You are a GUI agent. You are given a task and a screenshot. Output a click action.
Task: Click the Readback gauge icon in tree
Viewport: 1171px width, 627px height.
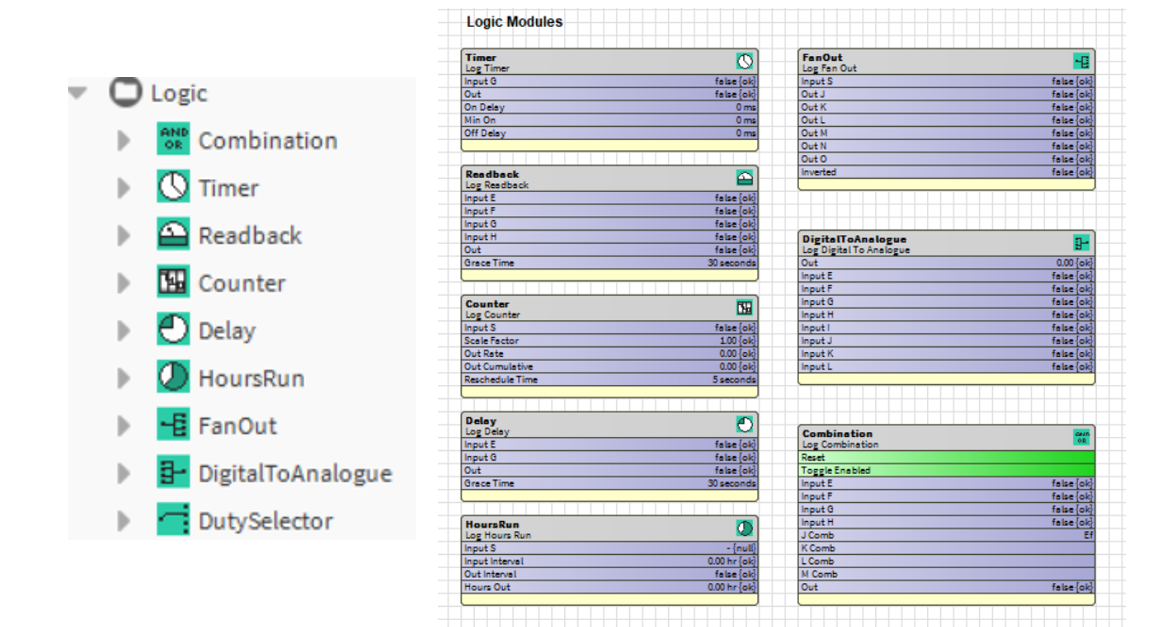[x=173, y=234]
